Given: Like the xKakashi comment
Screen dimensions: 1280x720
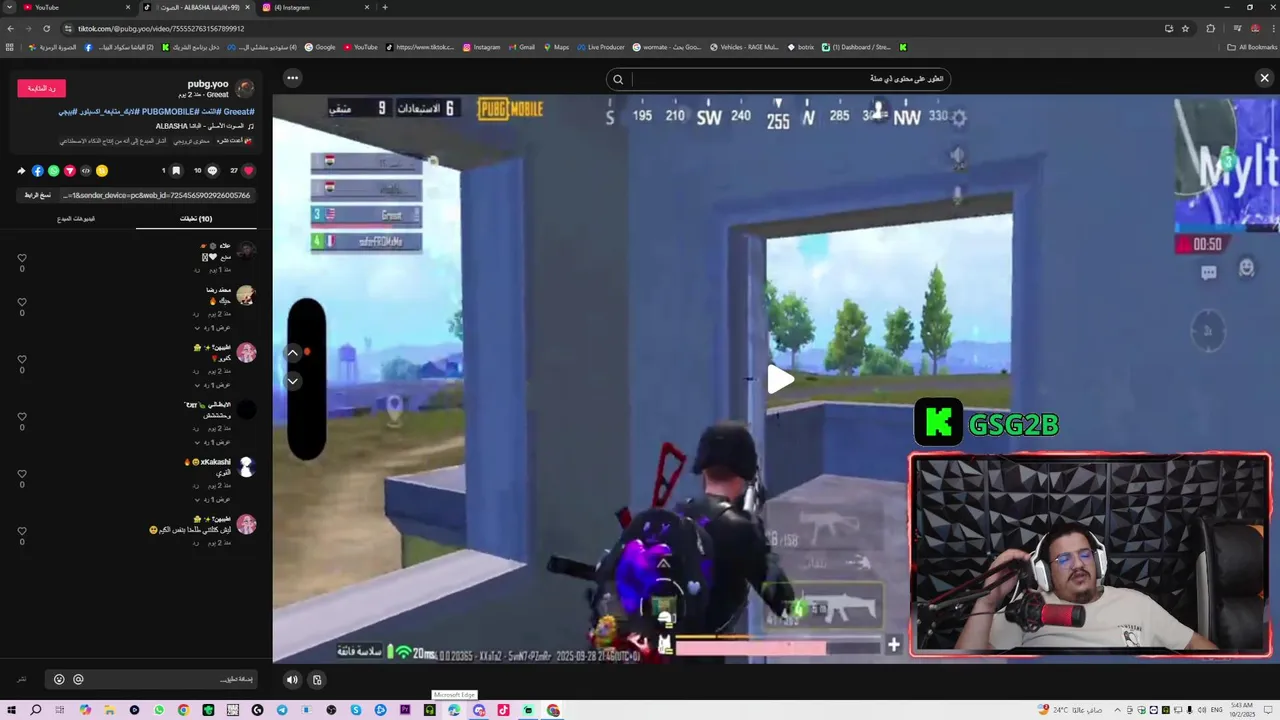Looking at the screenshot, I should coord(22,474).
